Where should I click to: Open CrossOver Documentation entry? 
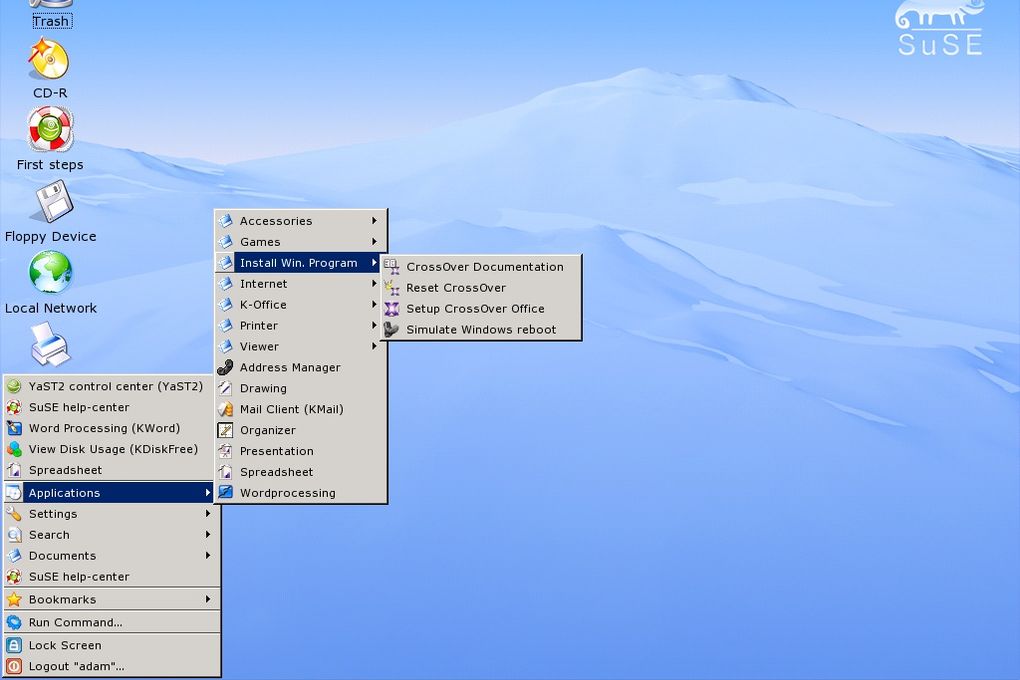(481, 267)
